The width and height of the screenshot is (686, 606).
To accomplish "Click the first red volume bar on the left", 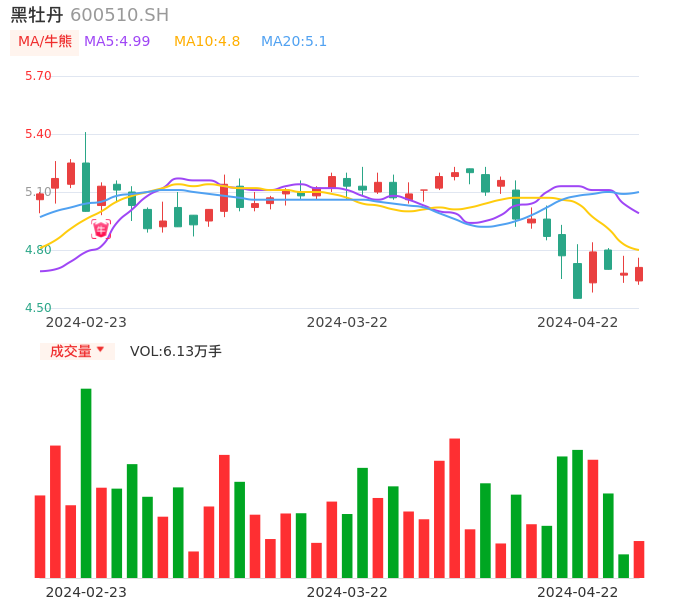I will tap(40, 536).
